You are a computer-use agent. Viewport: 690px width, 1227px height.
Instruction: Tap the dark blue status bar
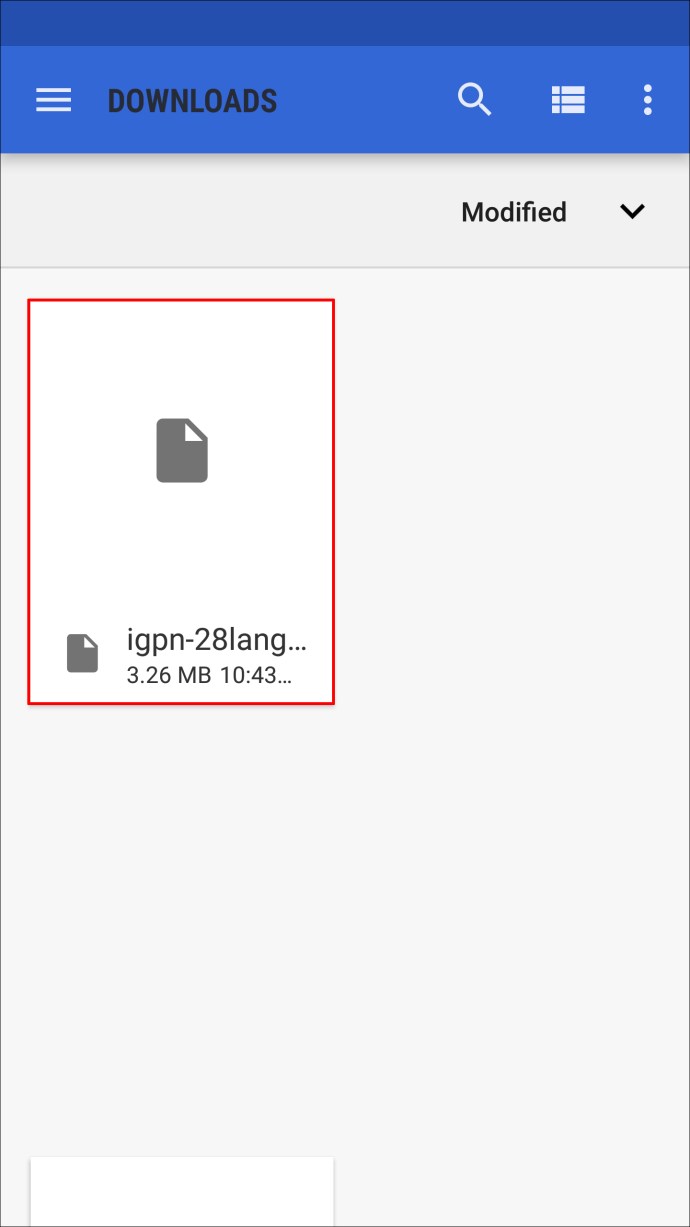pyautogui.click(x=345, y=22)
